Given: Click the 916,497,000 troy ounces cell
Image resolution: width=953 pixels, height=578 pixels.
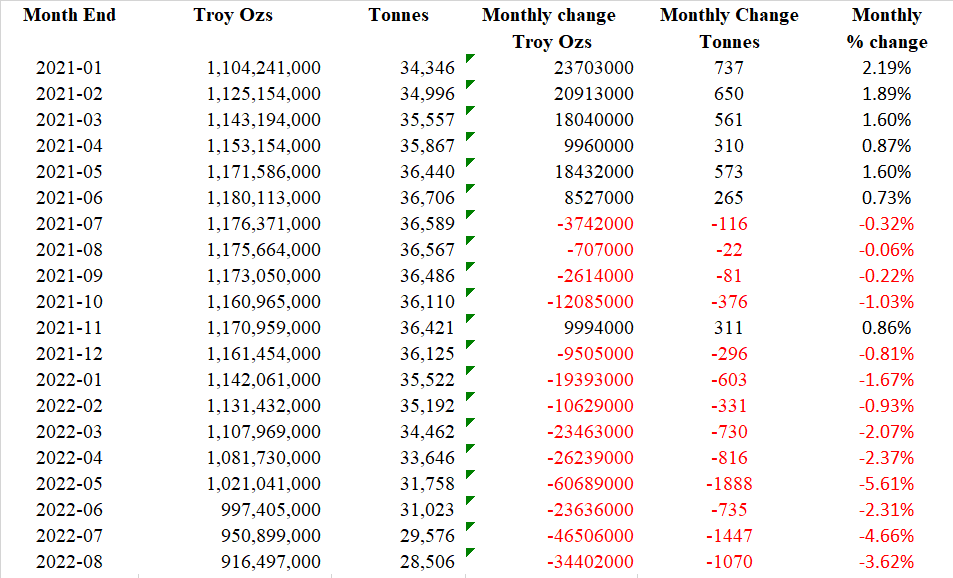Looking at the screenshot, I should click(270, 562).
